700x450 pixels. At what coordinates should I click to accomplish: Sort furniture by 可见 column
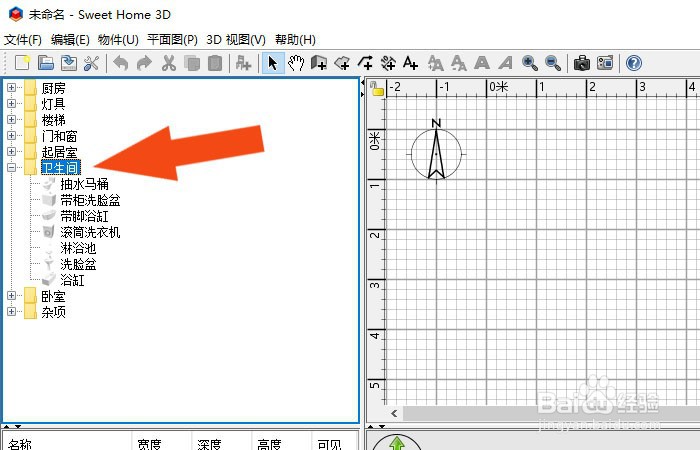tap(335, 443)
